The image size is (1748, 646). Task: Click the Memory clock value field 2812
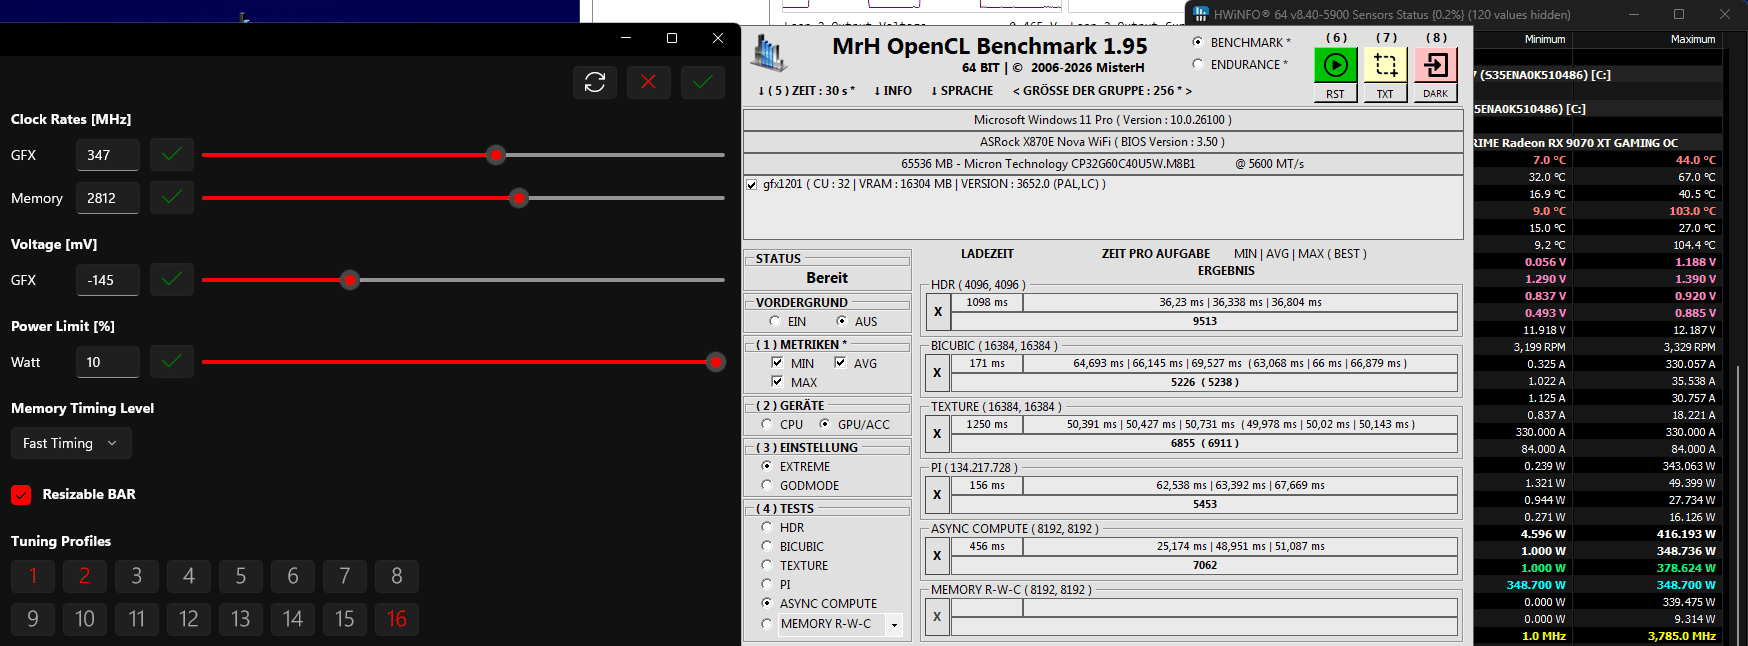(108, 198)
